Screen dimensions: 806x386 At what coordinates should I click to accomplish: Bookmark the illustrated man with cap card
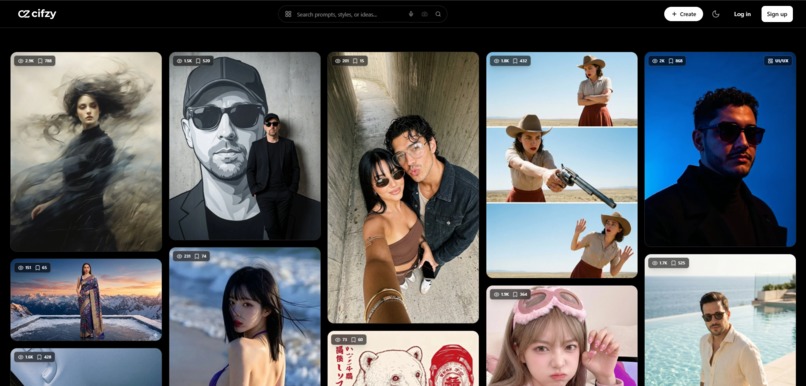(198, 61)
